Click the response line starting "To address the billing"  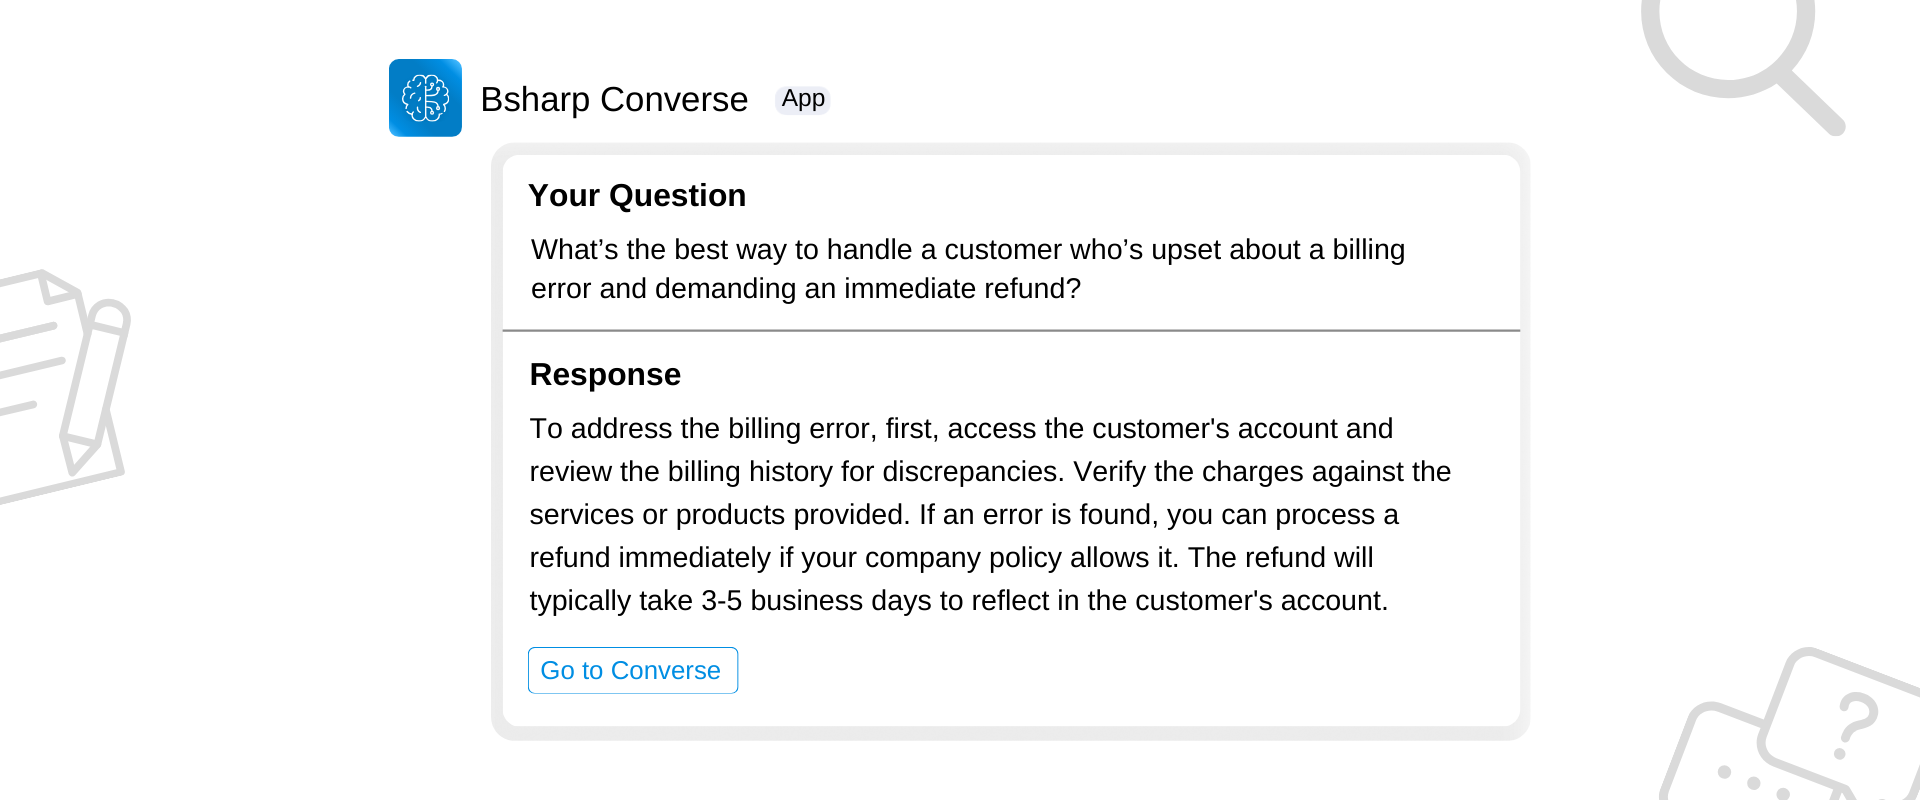coord(961,428)
